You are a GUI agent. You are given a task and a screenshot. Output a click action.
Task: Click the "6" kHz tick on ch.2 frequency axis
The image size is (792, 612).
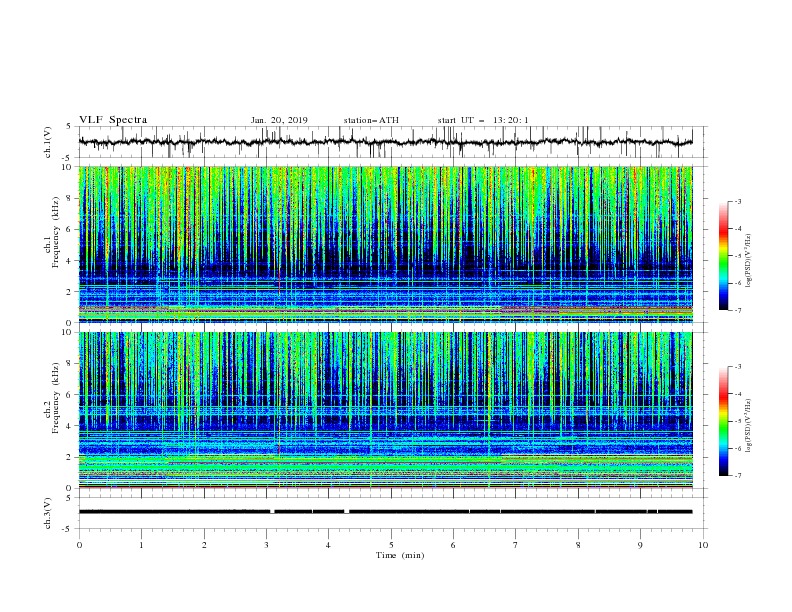(70, 395)
